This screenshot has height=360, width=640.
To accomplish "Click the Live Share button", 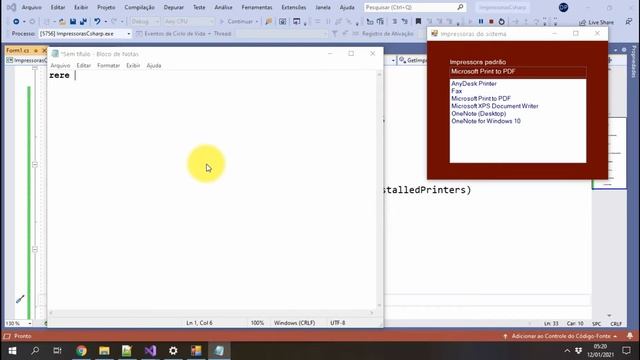I will click(x=596, y=22).
